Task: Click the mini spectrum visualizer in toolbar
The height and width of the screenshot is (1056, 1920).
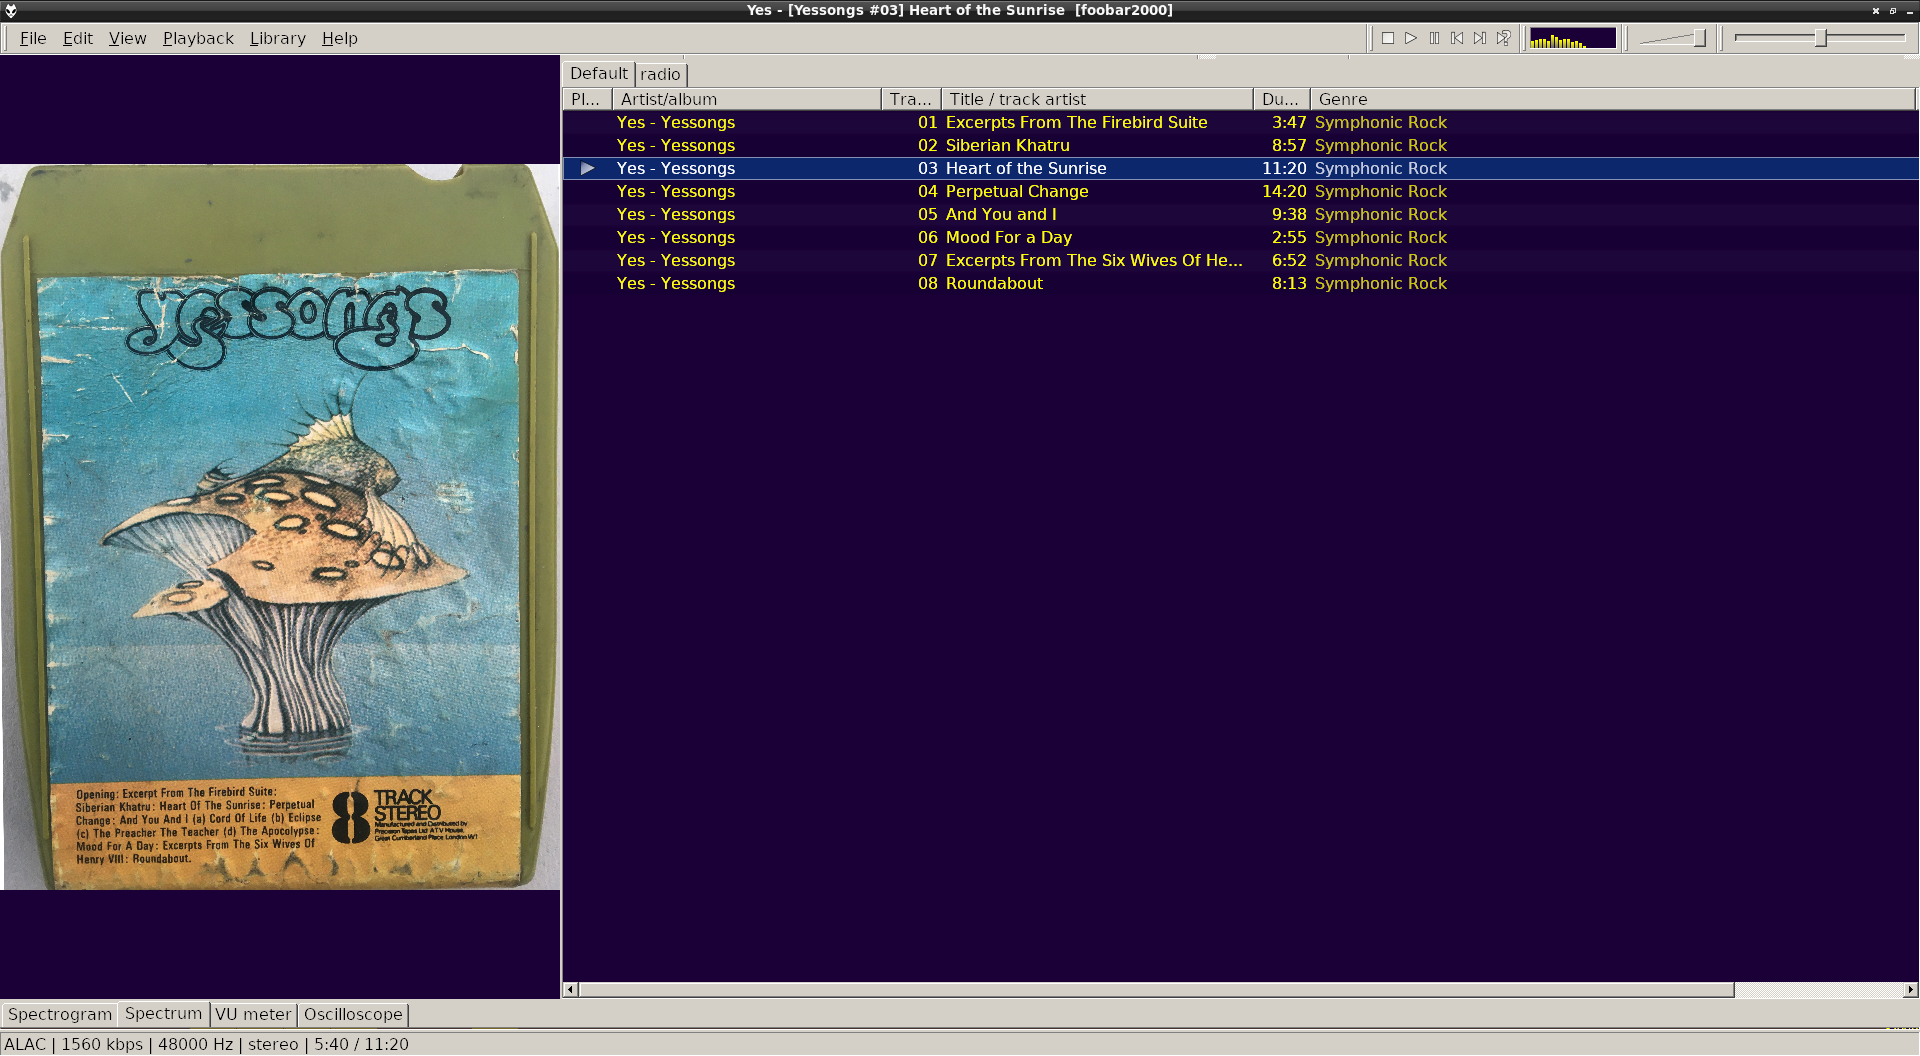Action: coord(1573,38)
